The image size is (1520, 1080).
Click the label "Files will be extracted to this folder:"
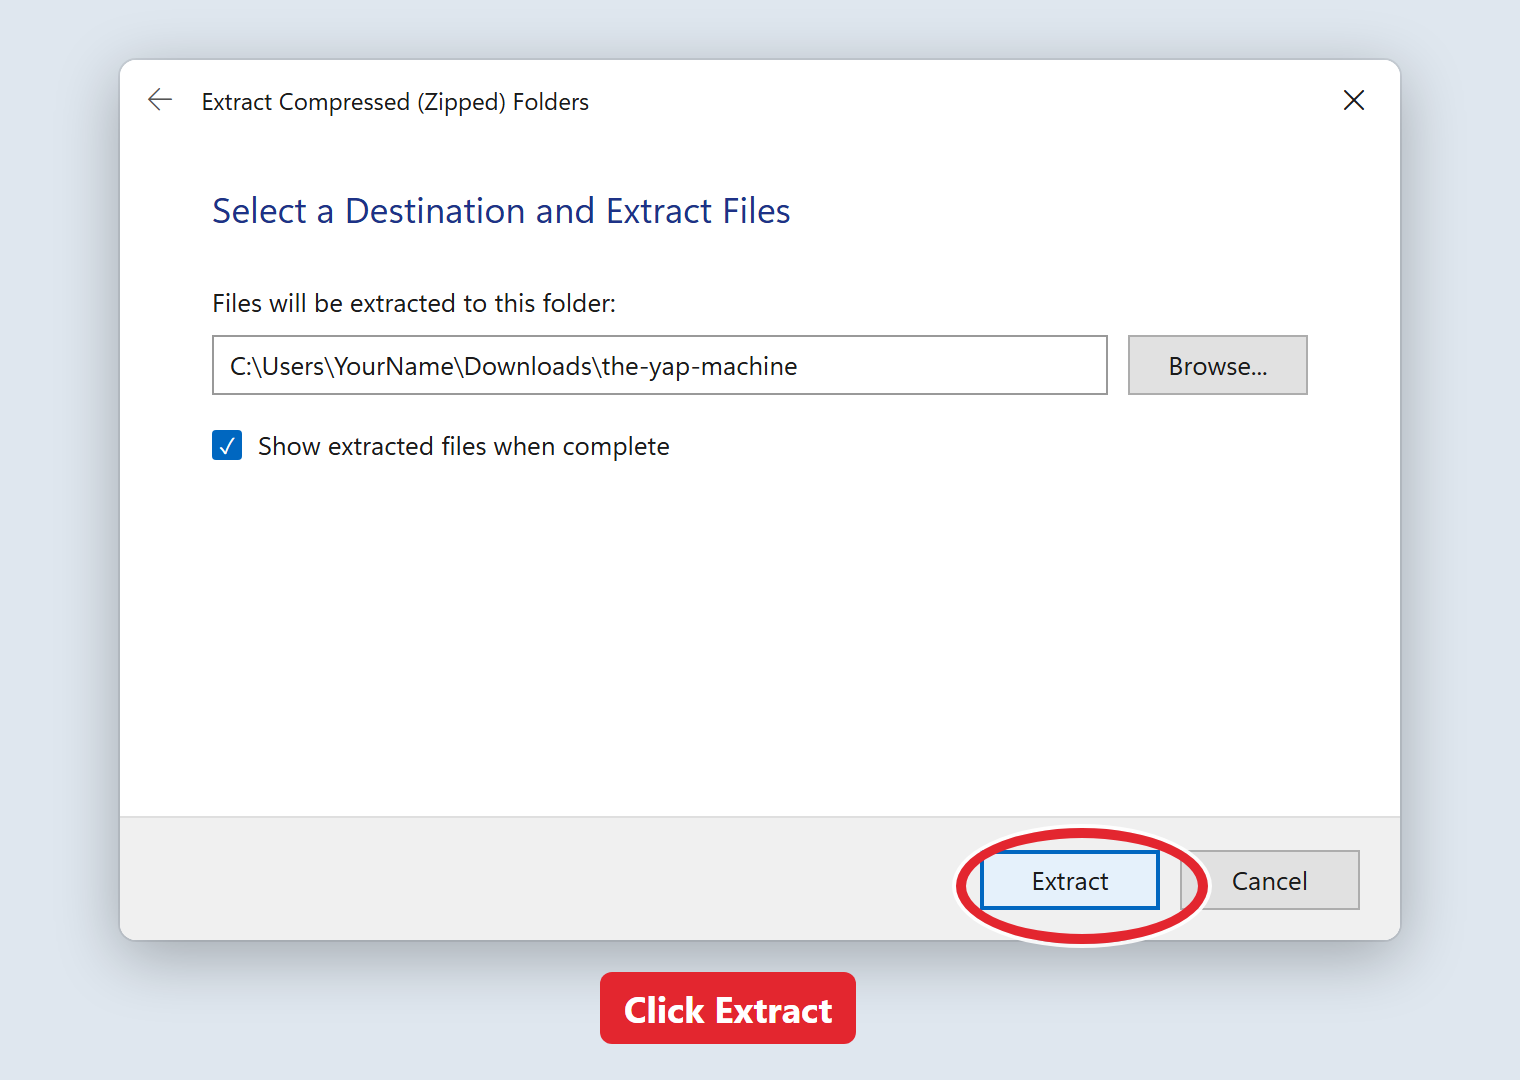(x=414, y=303)
